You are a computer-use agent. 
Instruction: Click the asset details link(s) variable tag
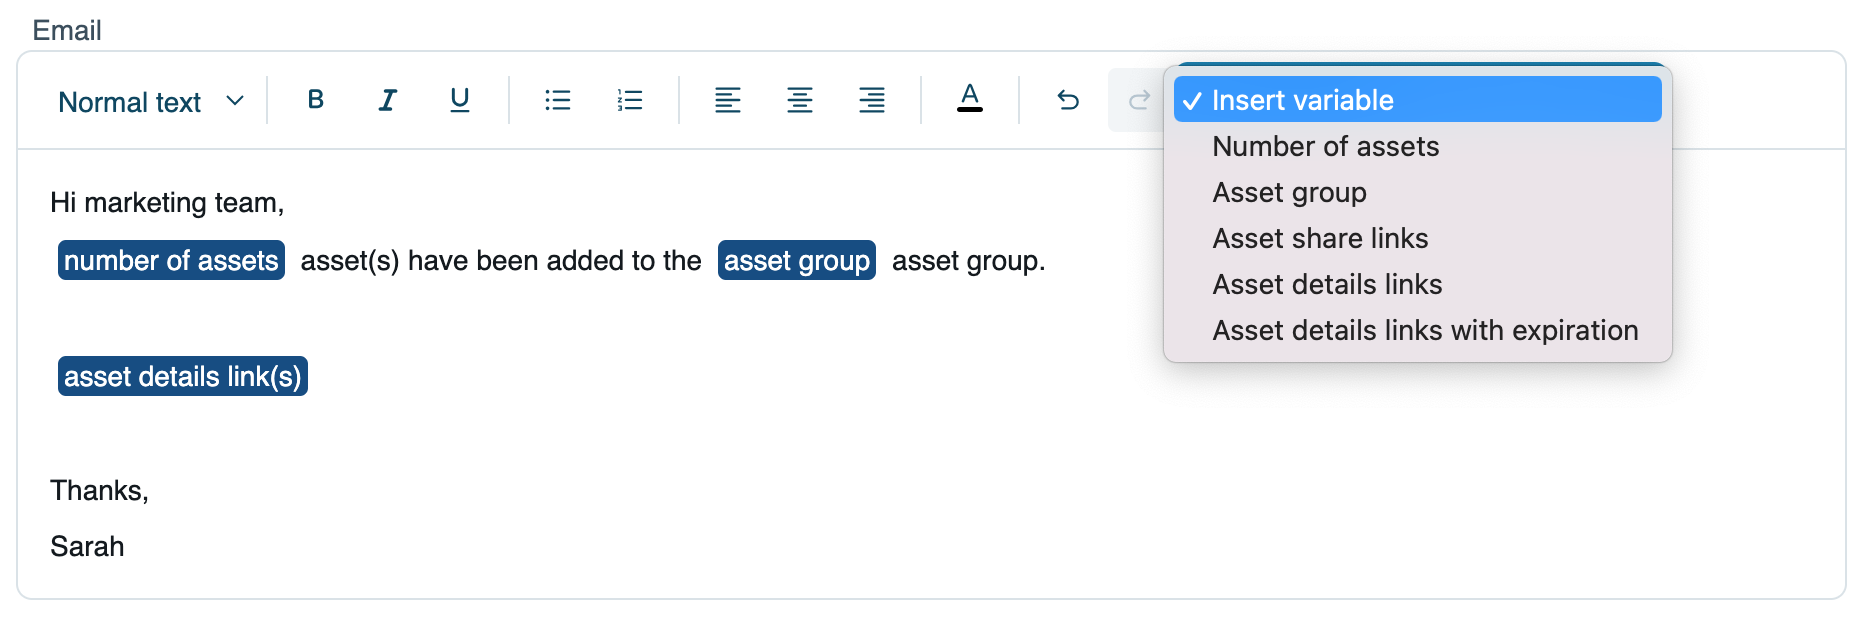183,377
